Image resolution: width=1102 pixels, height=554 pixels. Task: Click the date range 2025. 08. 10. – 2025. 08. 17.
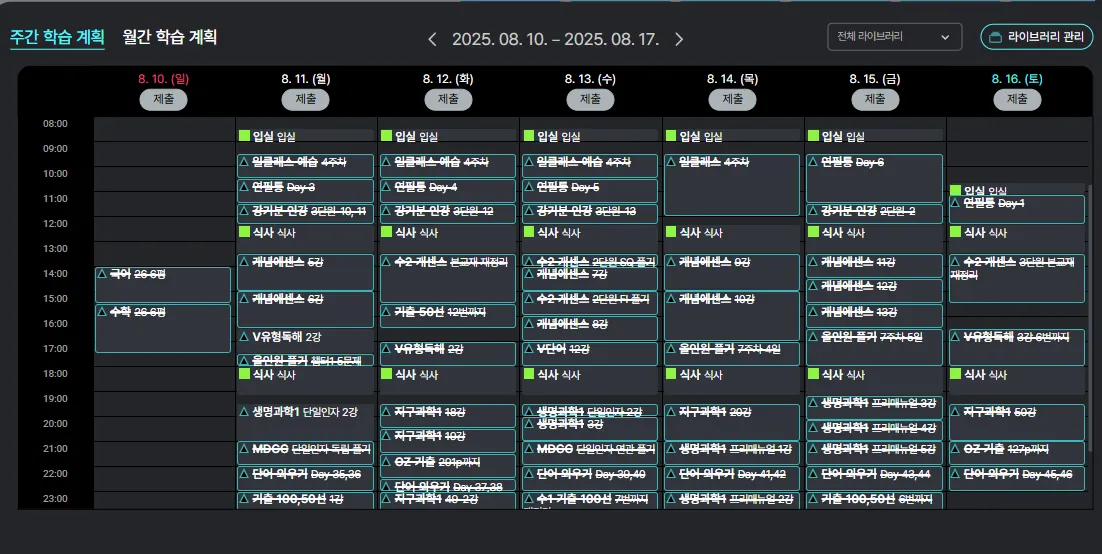[555, 39]
